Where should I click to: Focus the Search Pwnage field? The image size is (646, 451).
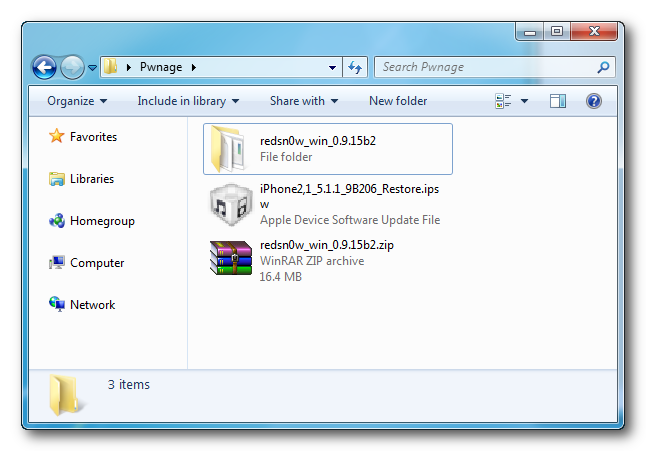[494, 67]
